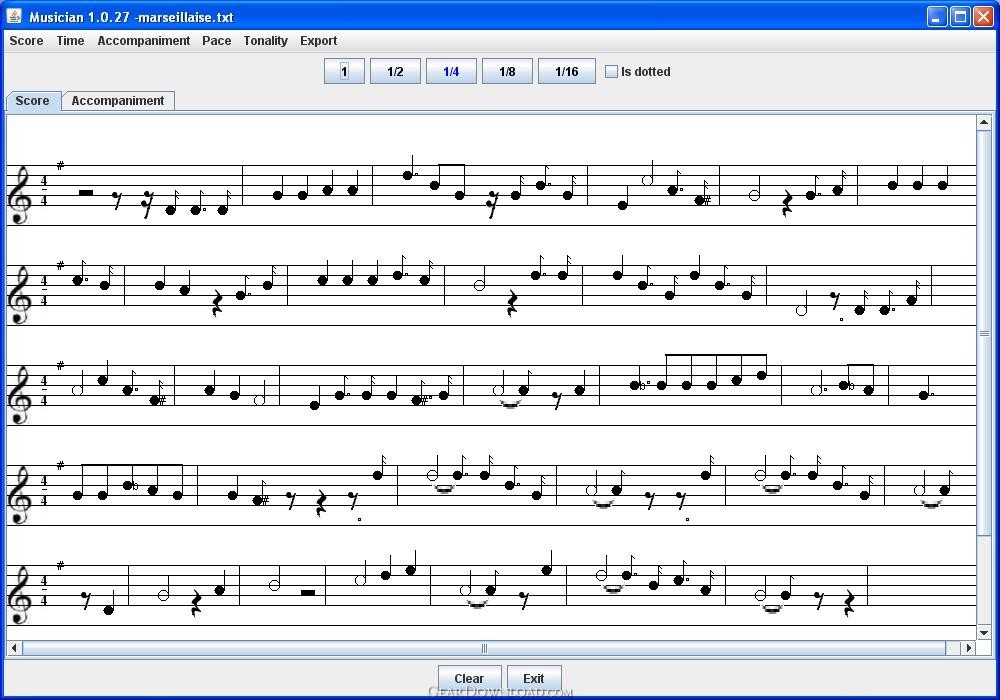Click the horizontal scrollbar thumb

coord(484,648)
